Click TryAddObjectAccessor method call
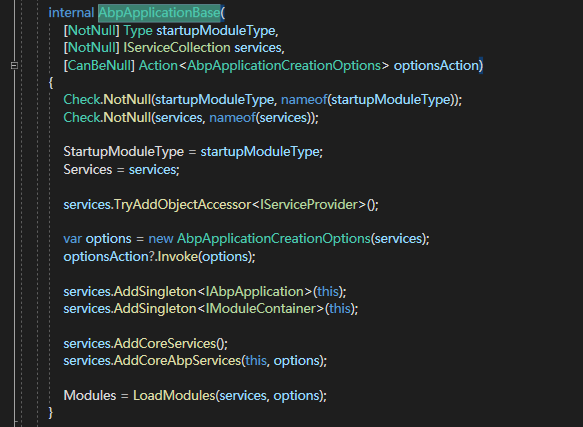Viewport: 583px width, 427px height. pyautogui.click(x=183, y=205)
